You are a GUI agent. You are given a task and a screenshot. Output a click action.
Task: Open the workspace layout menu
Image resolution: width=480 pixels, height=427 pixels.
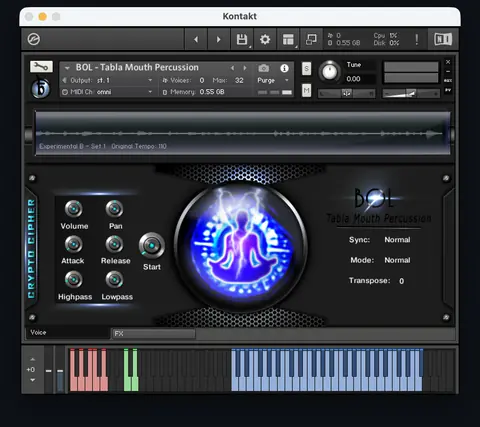(x=288, y=39)
